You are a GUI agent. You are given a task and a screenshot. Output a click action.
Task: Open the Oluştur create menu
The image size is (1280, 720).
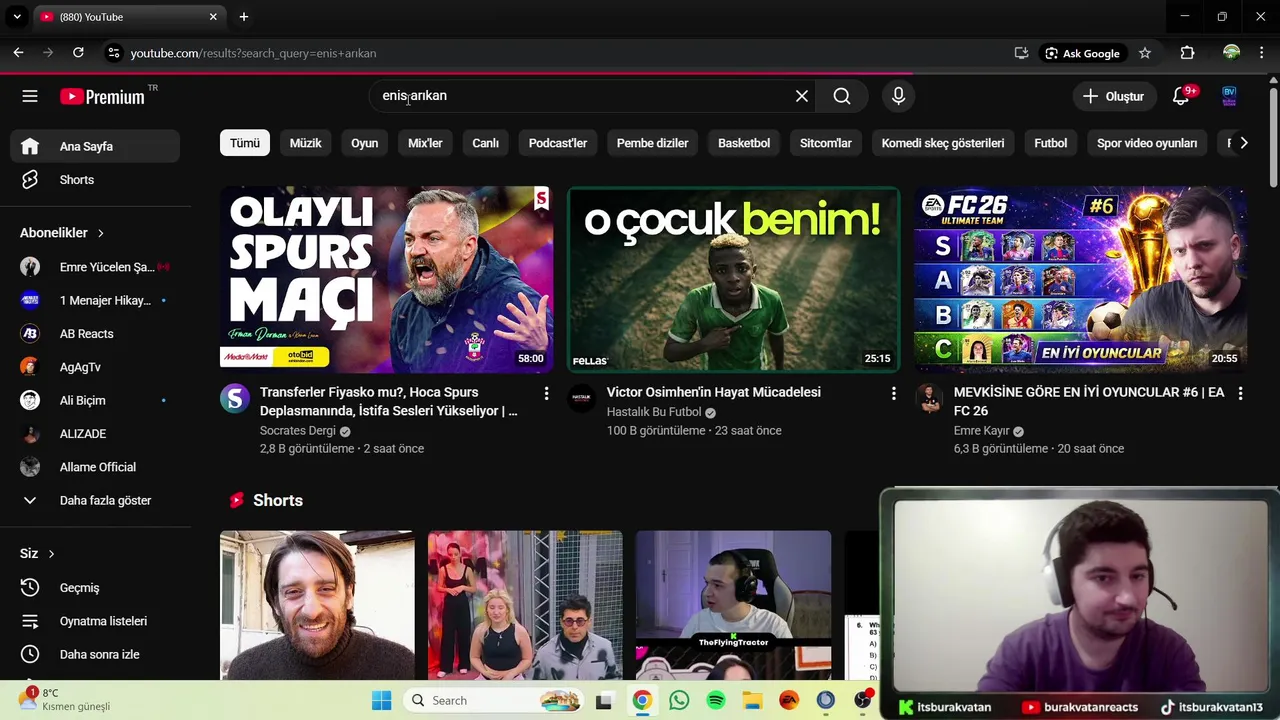[1113, 96]
